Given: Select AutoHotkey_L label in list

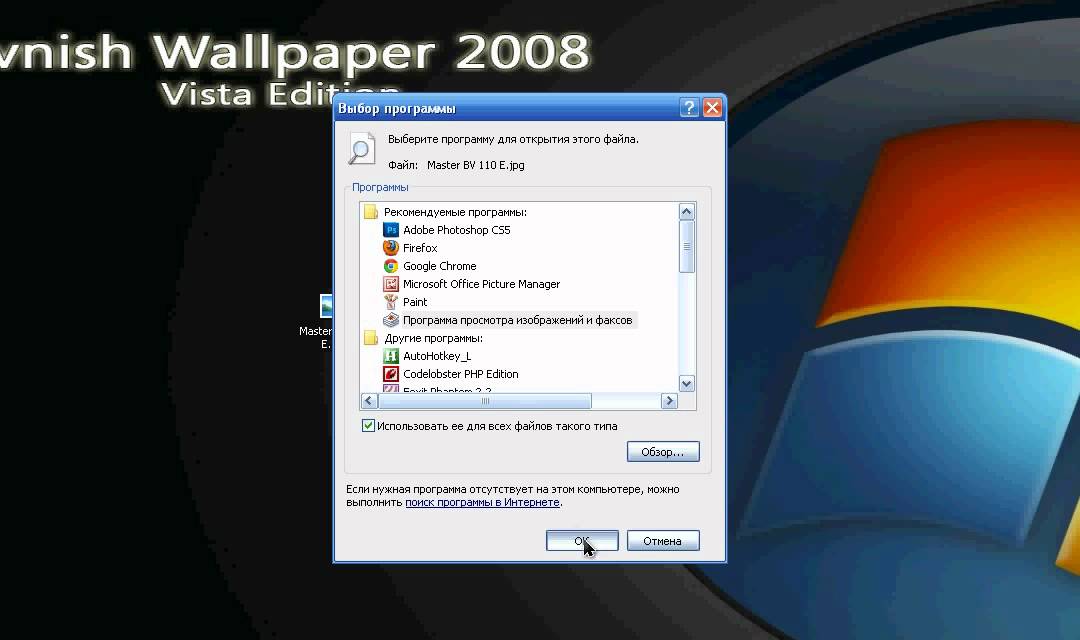Looking at the screenshot, I should pos(437,356).
